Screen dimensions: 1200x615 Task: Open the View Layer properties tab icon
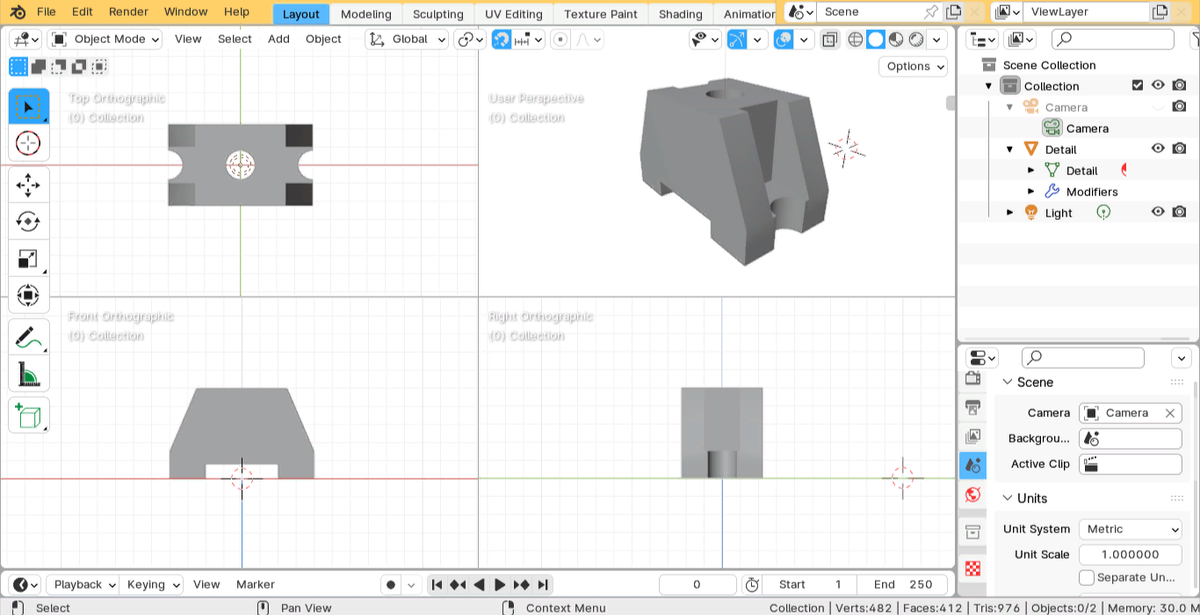pyautogui.click(x=973, y=437)
